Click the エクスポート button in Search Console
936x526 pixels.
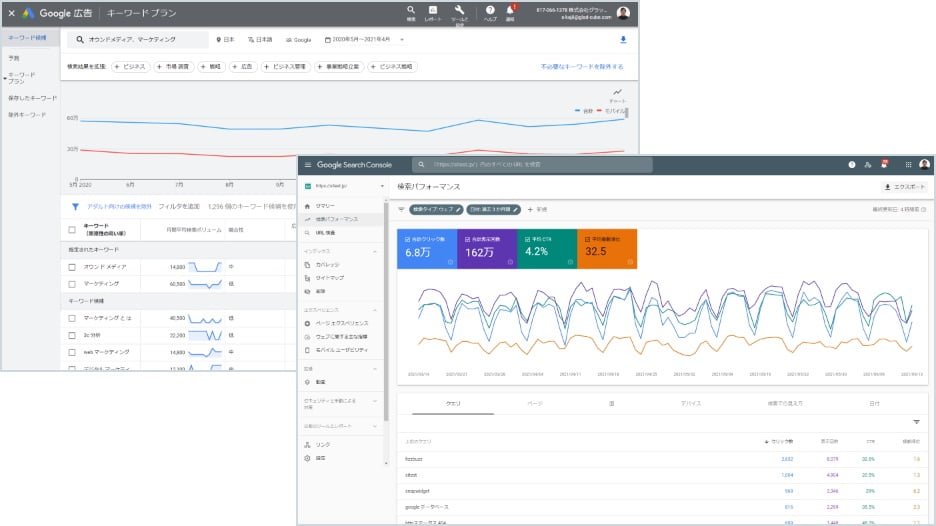coord(905,187)
